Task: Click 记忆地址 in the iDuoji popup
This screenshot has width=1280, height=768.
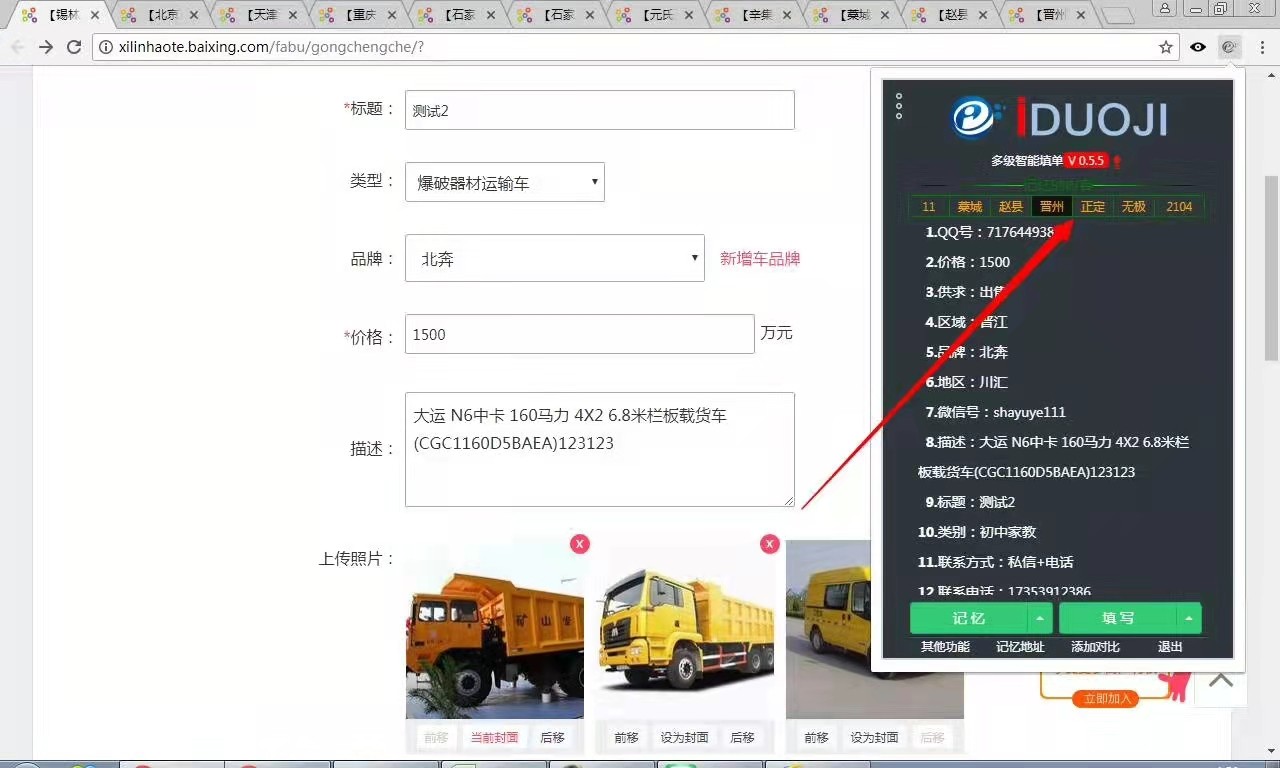Action: click(1020, 647)
